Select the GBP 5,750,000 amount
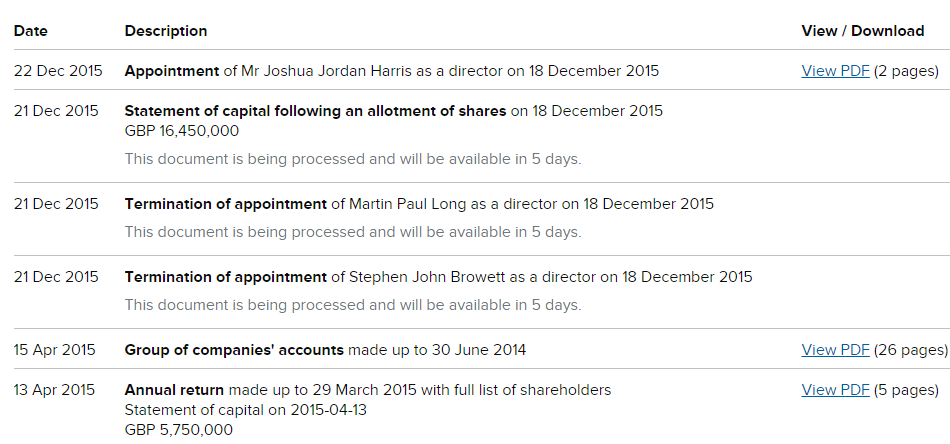The width and height of the screenshot is (950, 444). [179, 430]
